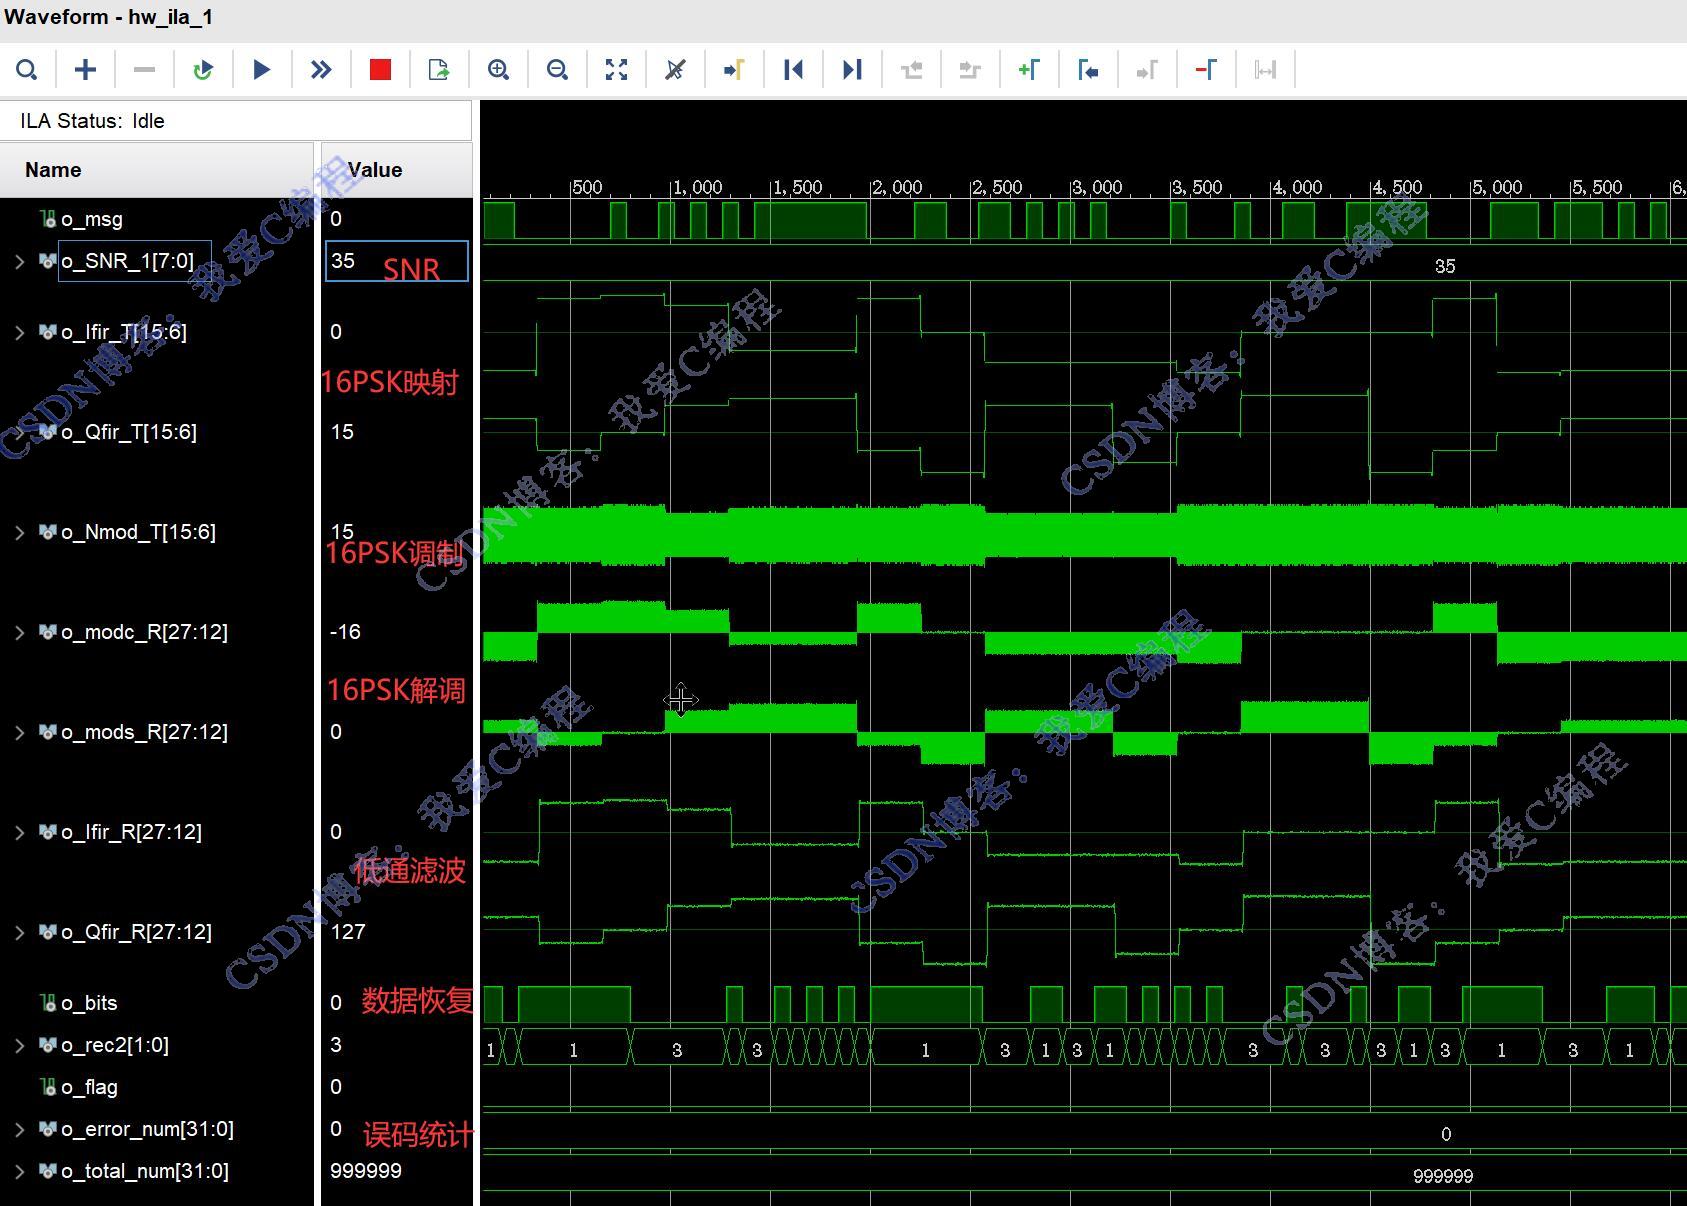Image resolution: width=1687 pixels, height=1206 pixels.
Task: Click the previous transition icon
Action: (911, 70)
